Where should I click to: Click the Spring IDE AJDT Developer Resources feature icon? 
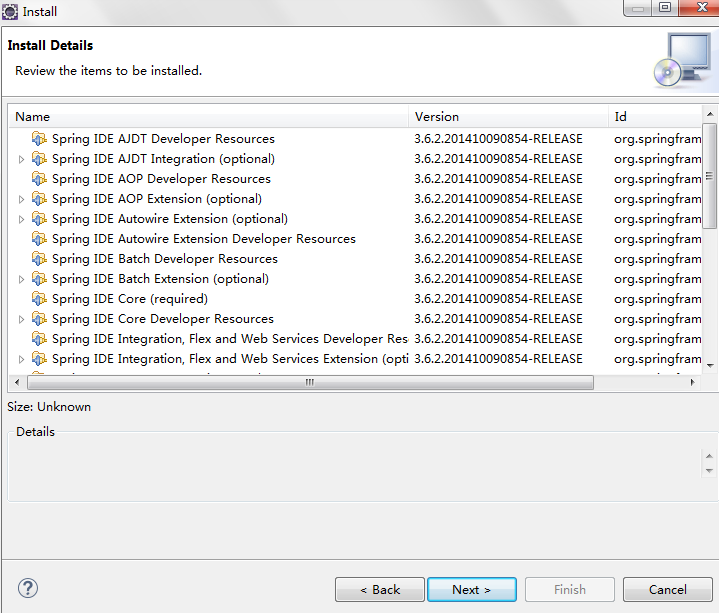(39, 138)
